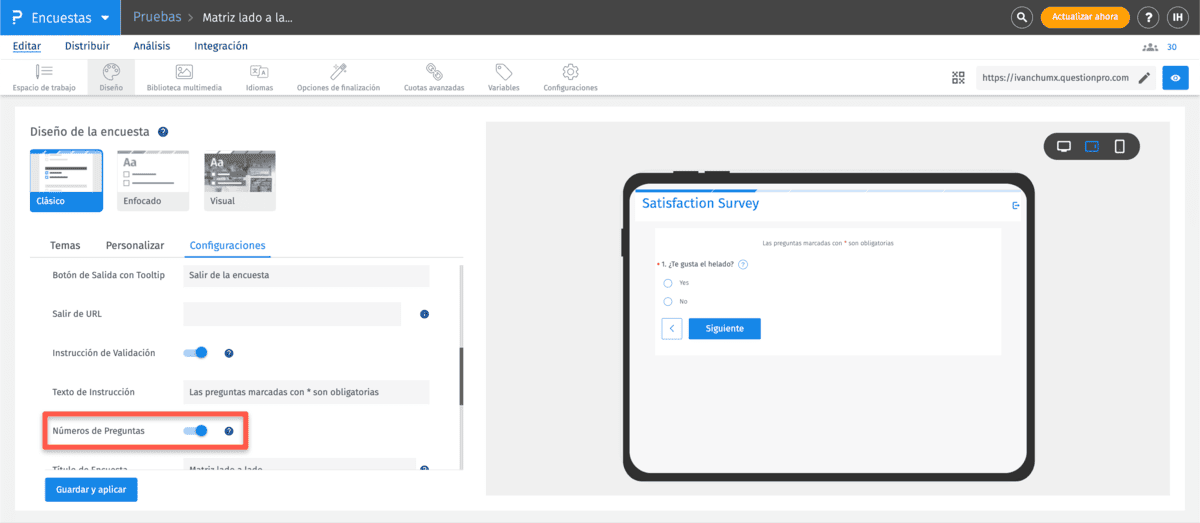Click the Botón de Salida tooltip field

(306, 275)
